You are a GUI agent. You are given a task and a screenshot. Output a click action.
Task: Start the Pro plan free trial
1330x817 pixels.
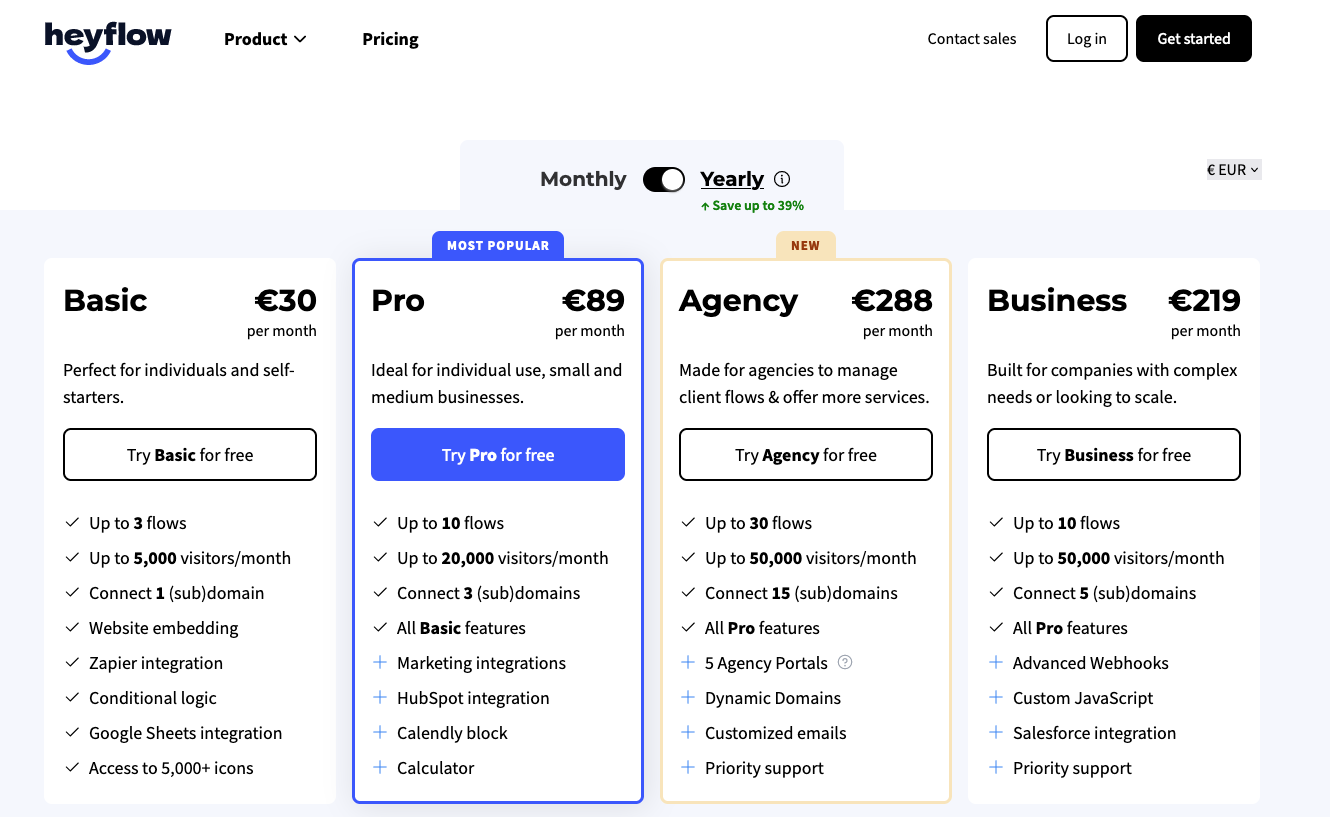click(x=498, y=455)
